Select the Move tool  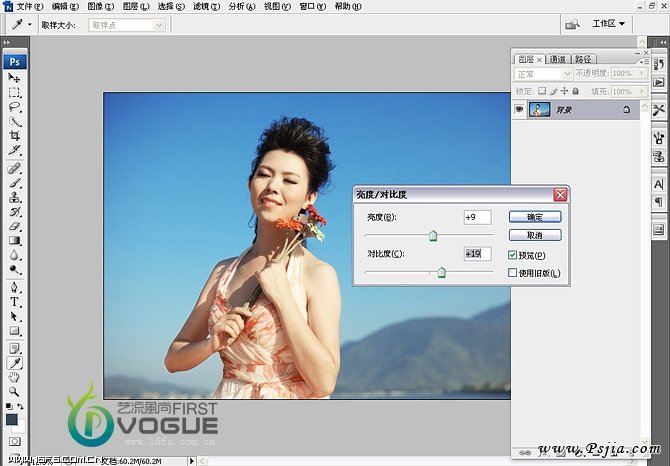15,77
